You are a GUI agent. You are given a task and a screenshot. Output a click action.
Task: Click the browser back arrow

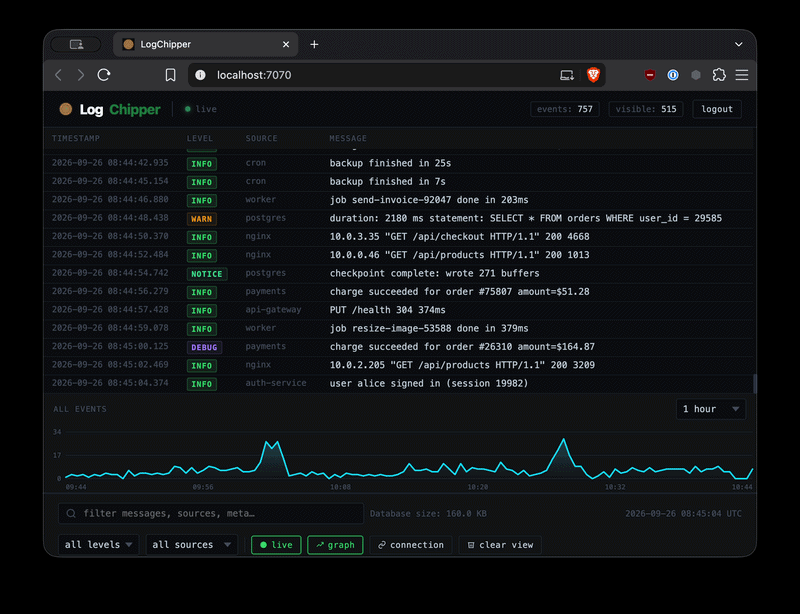pyautogui.click(x=58, y=75)
